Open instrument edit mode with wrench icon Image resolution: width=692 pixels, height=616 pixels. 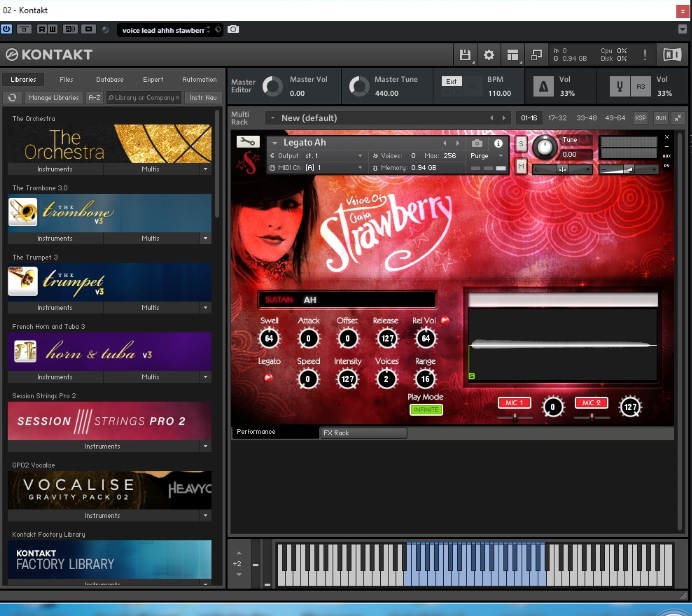click(248, 142)
